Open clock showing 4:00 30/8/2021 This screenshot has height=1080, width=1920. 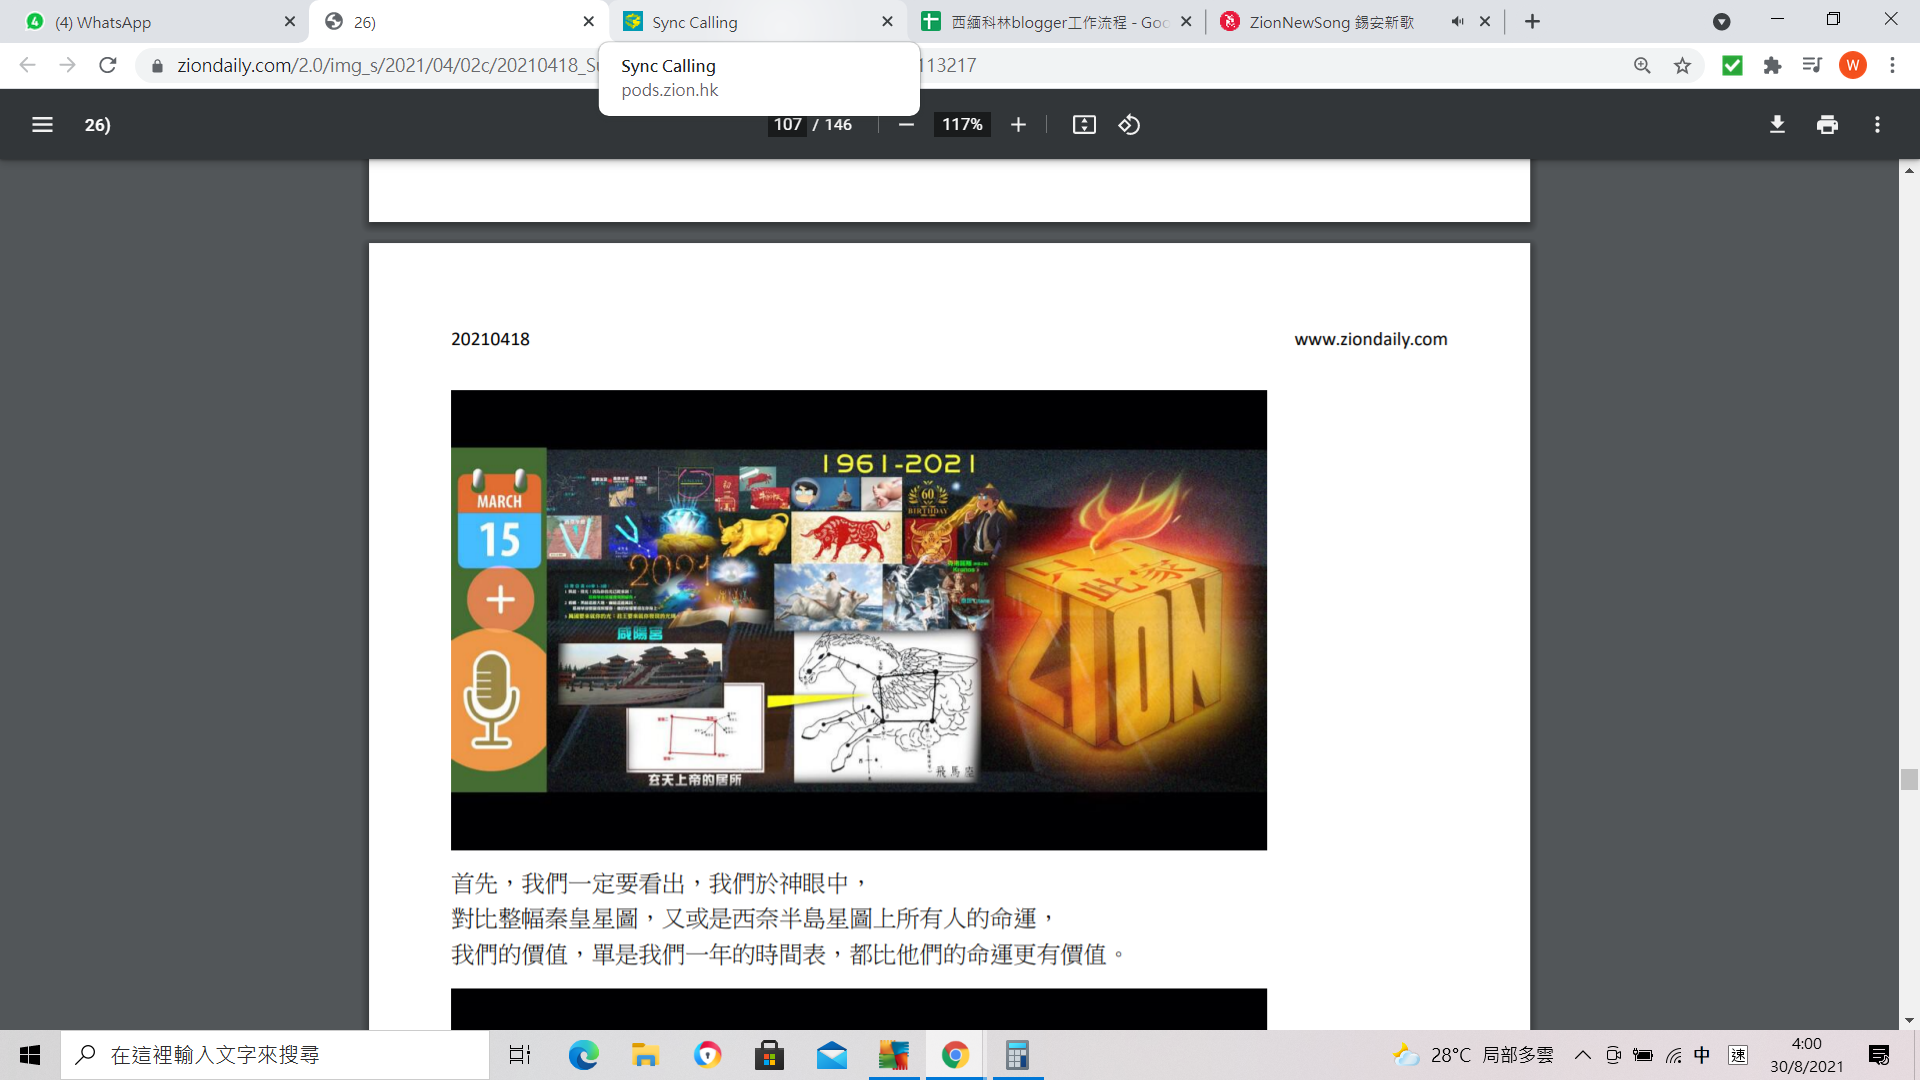[x=1806, y=1055]
